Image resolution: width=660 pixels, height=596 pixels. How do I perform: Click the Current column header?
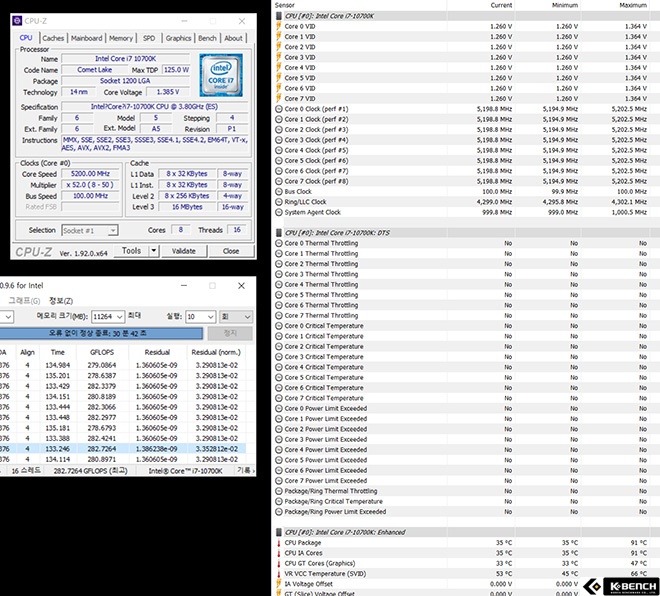coord(501,5)
